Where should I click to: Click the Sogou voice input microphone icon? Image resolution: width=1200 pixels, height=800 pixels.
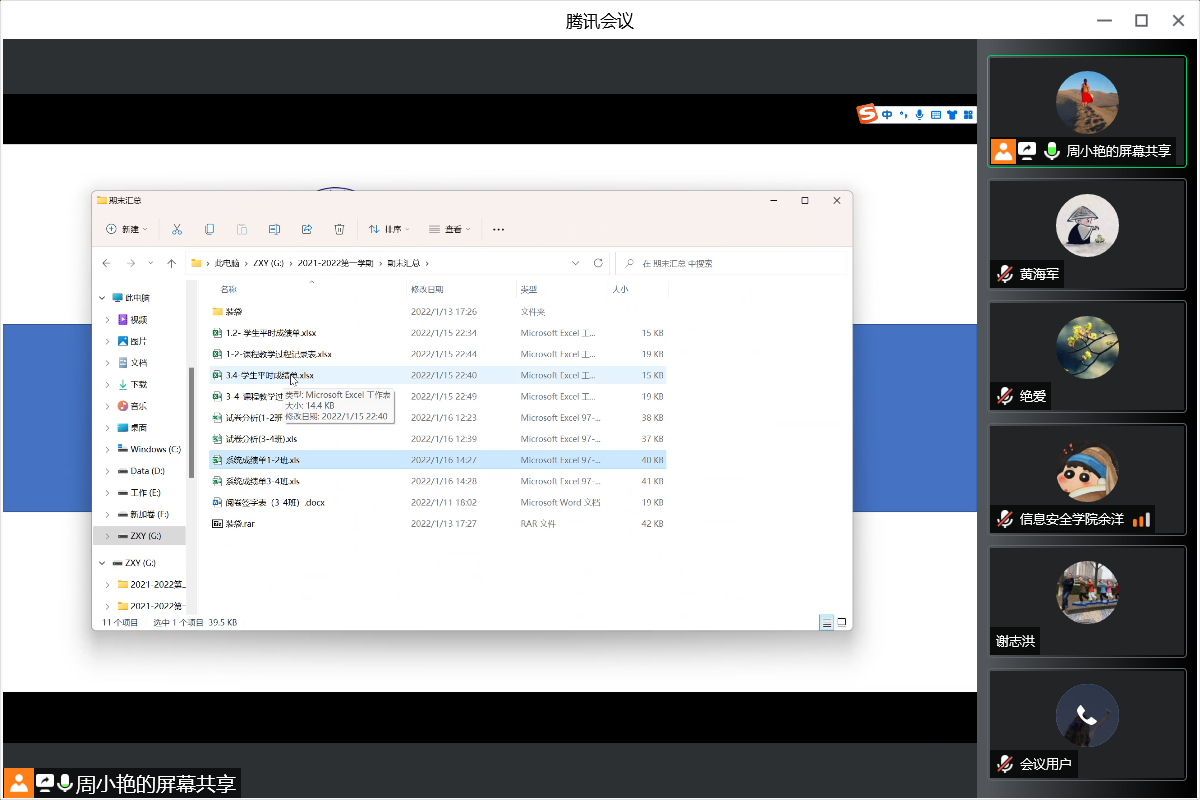(920, 114)
